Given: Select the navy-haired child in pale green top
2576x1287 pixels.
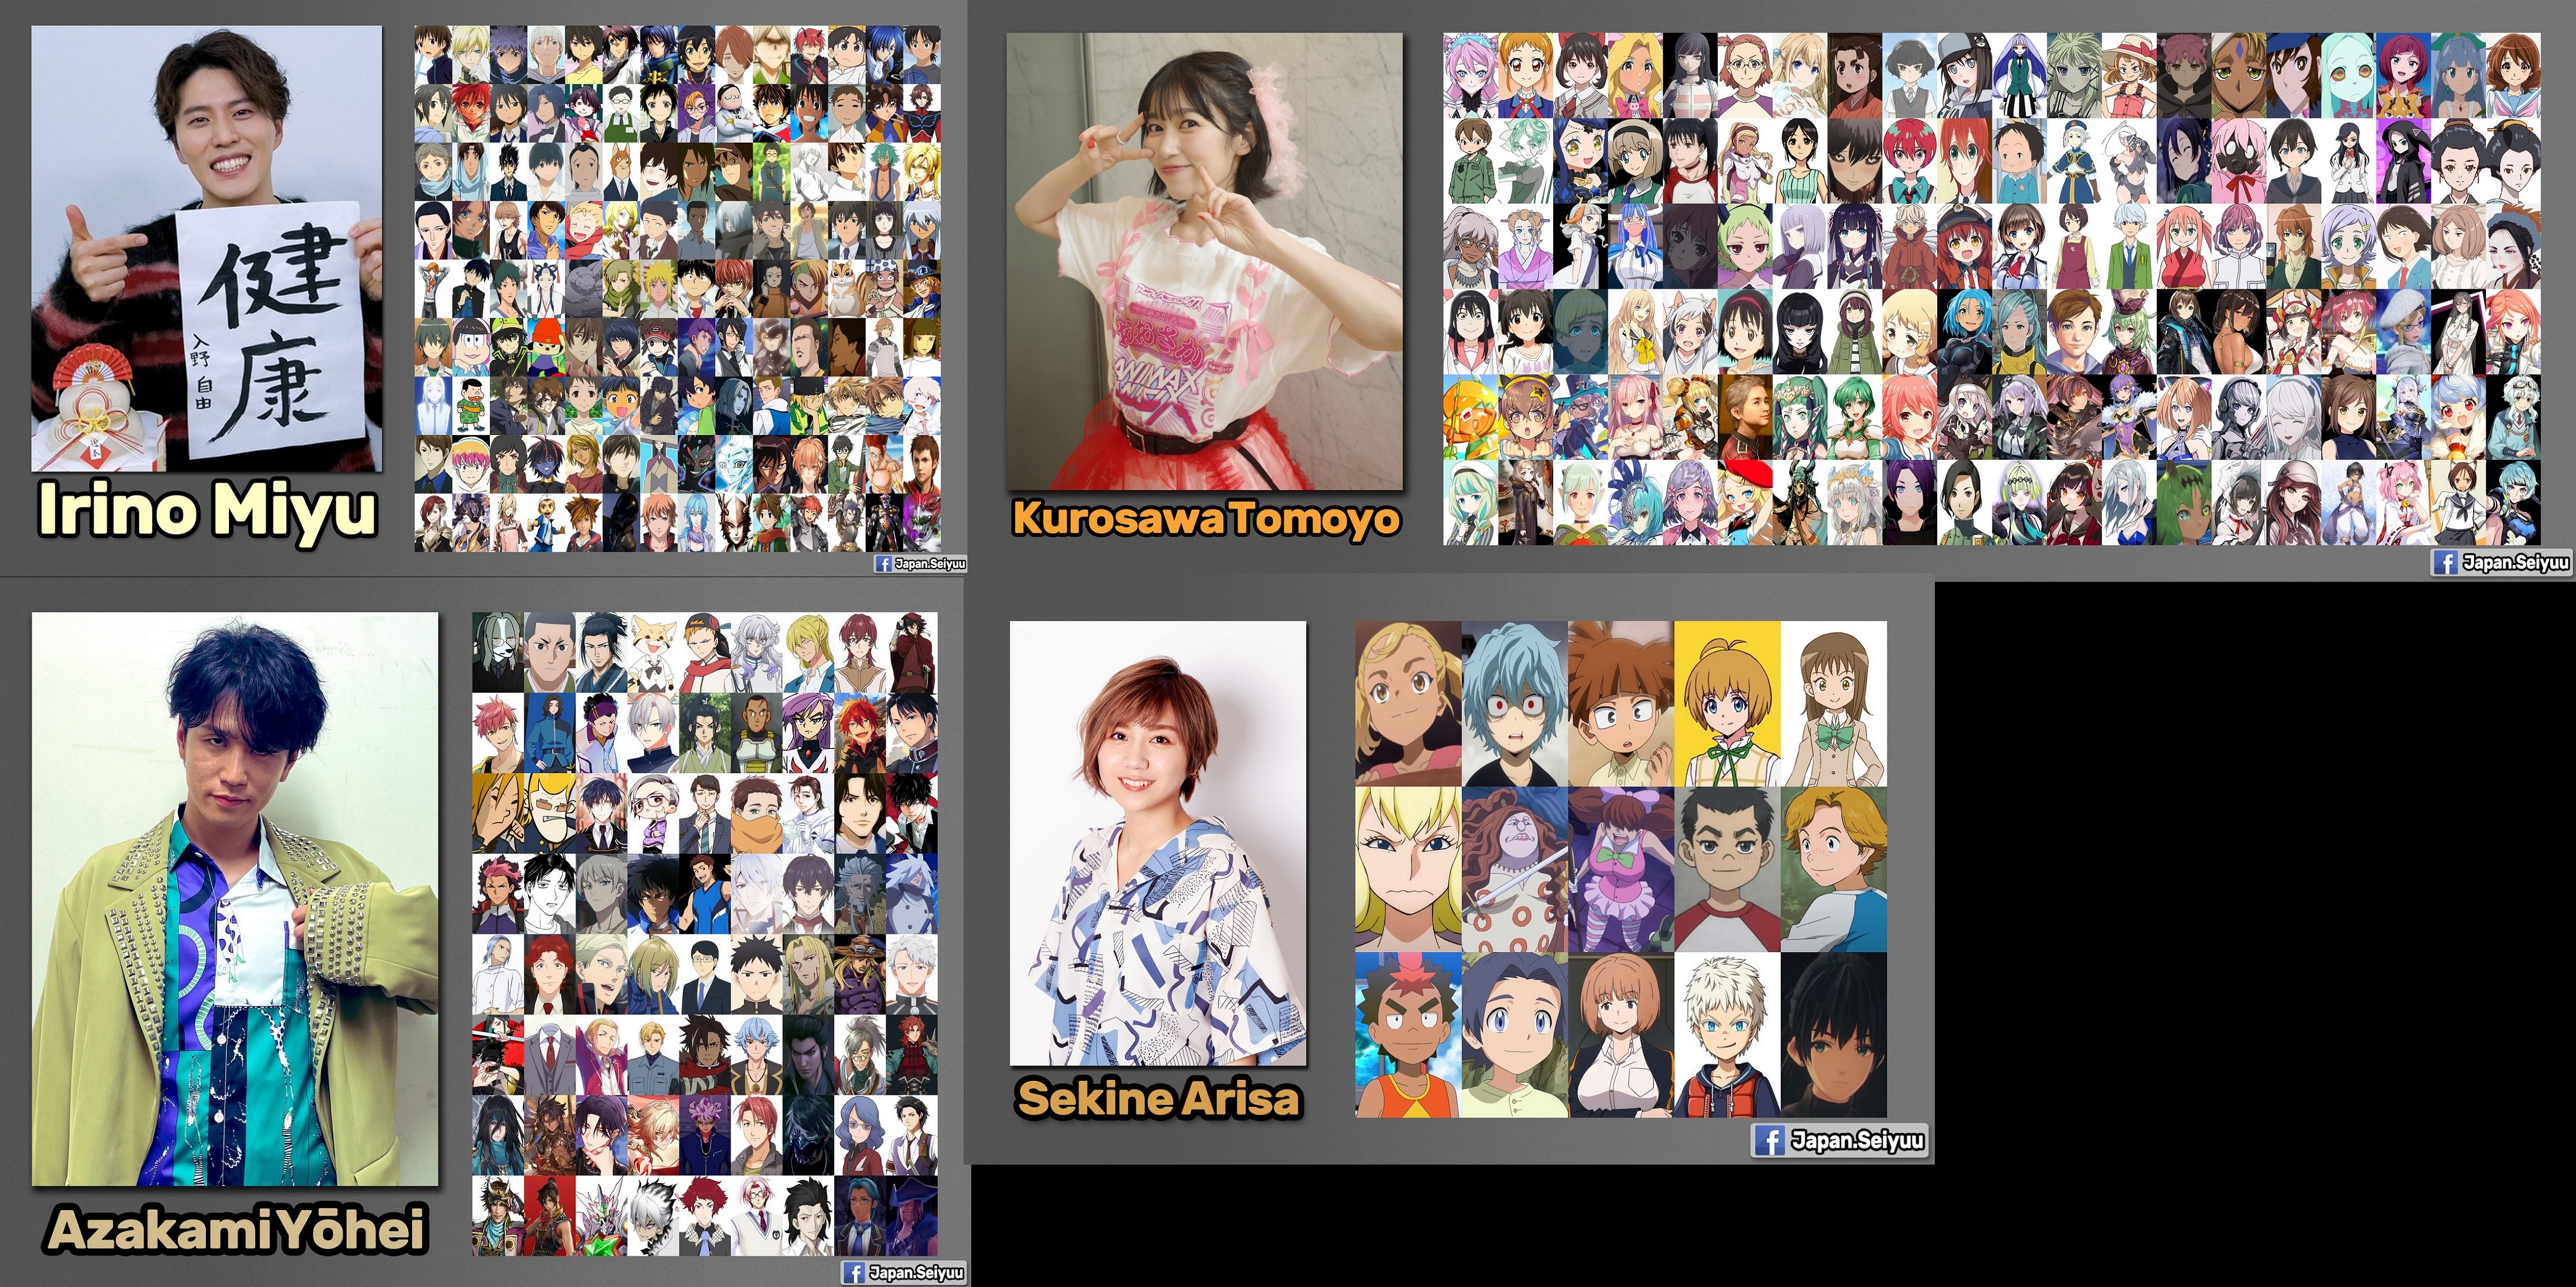Looking at the screenshot, I should (x=1515, y=1035).
